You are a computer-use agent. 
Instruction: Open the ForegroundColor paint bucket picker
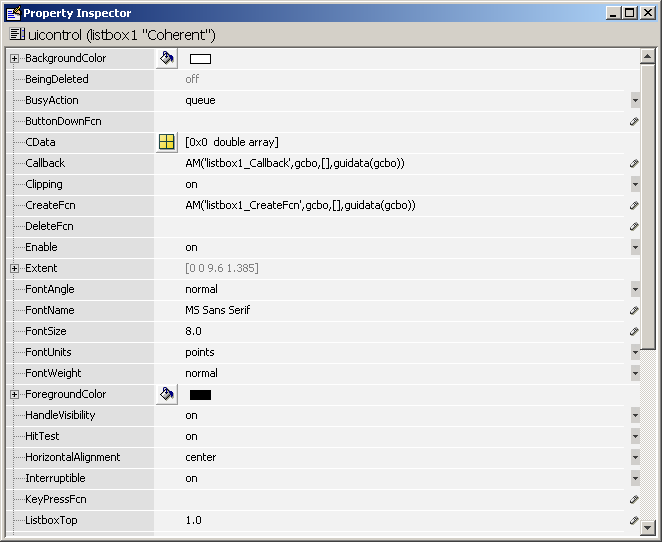pos(167,394)
